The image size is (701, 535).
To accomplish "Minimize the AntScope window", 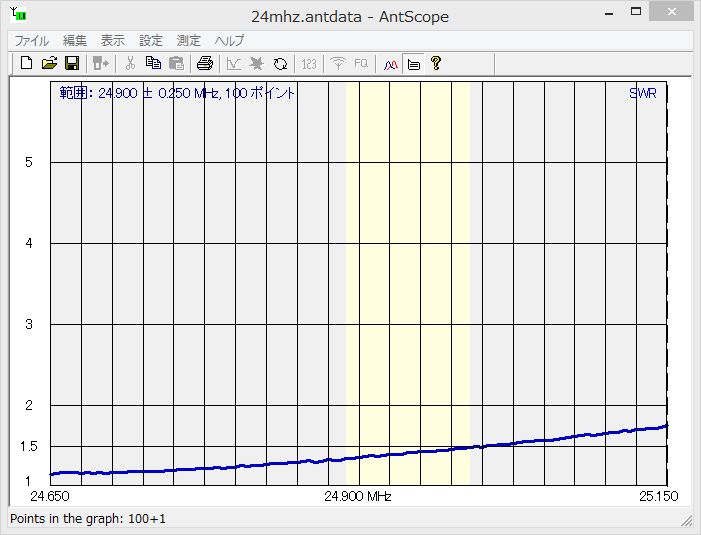I will [x=608, y=13].
